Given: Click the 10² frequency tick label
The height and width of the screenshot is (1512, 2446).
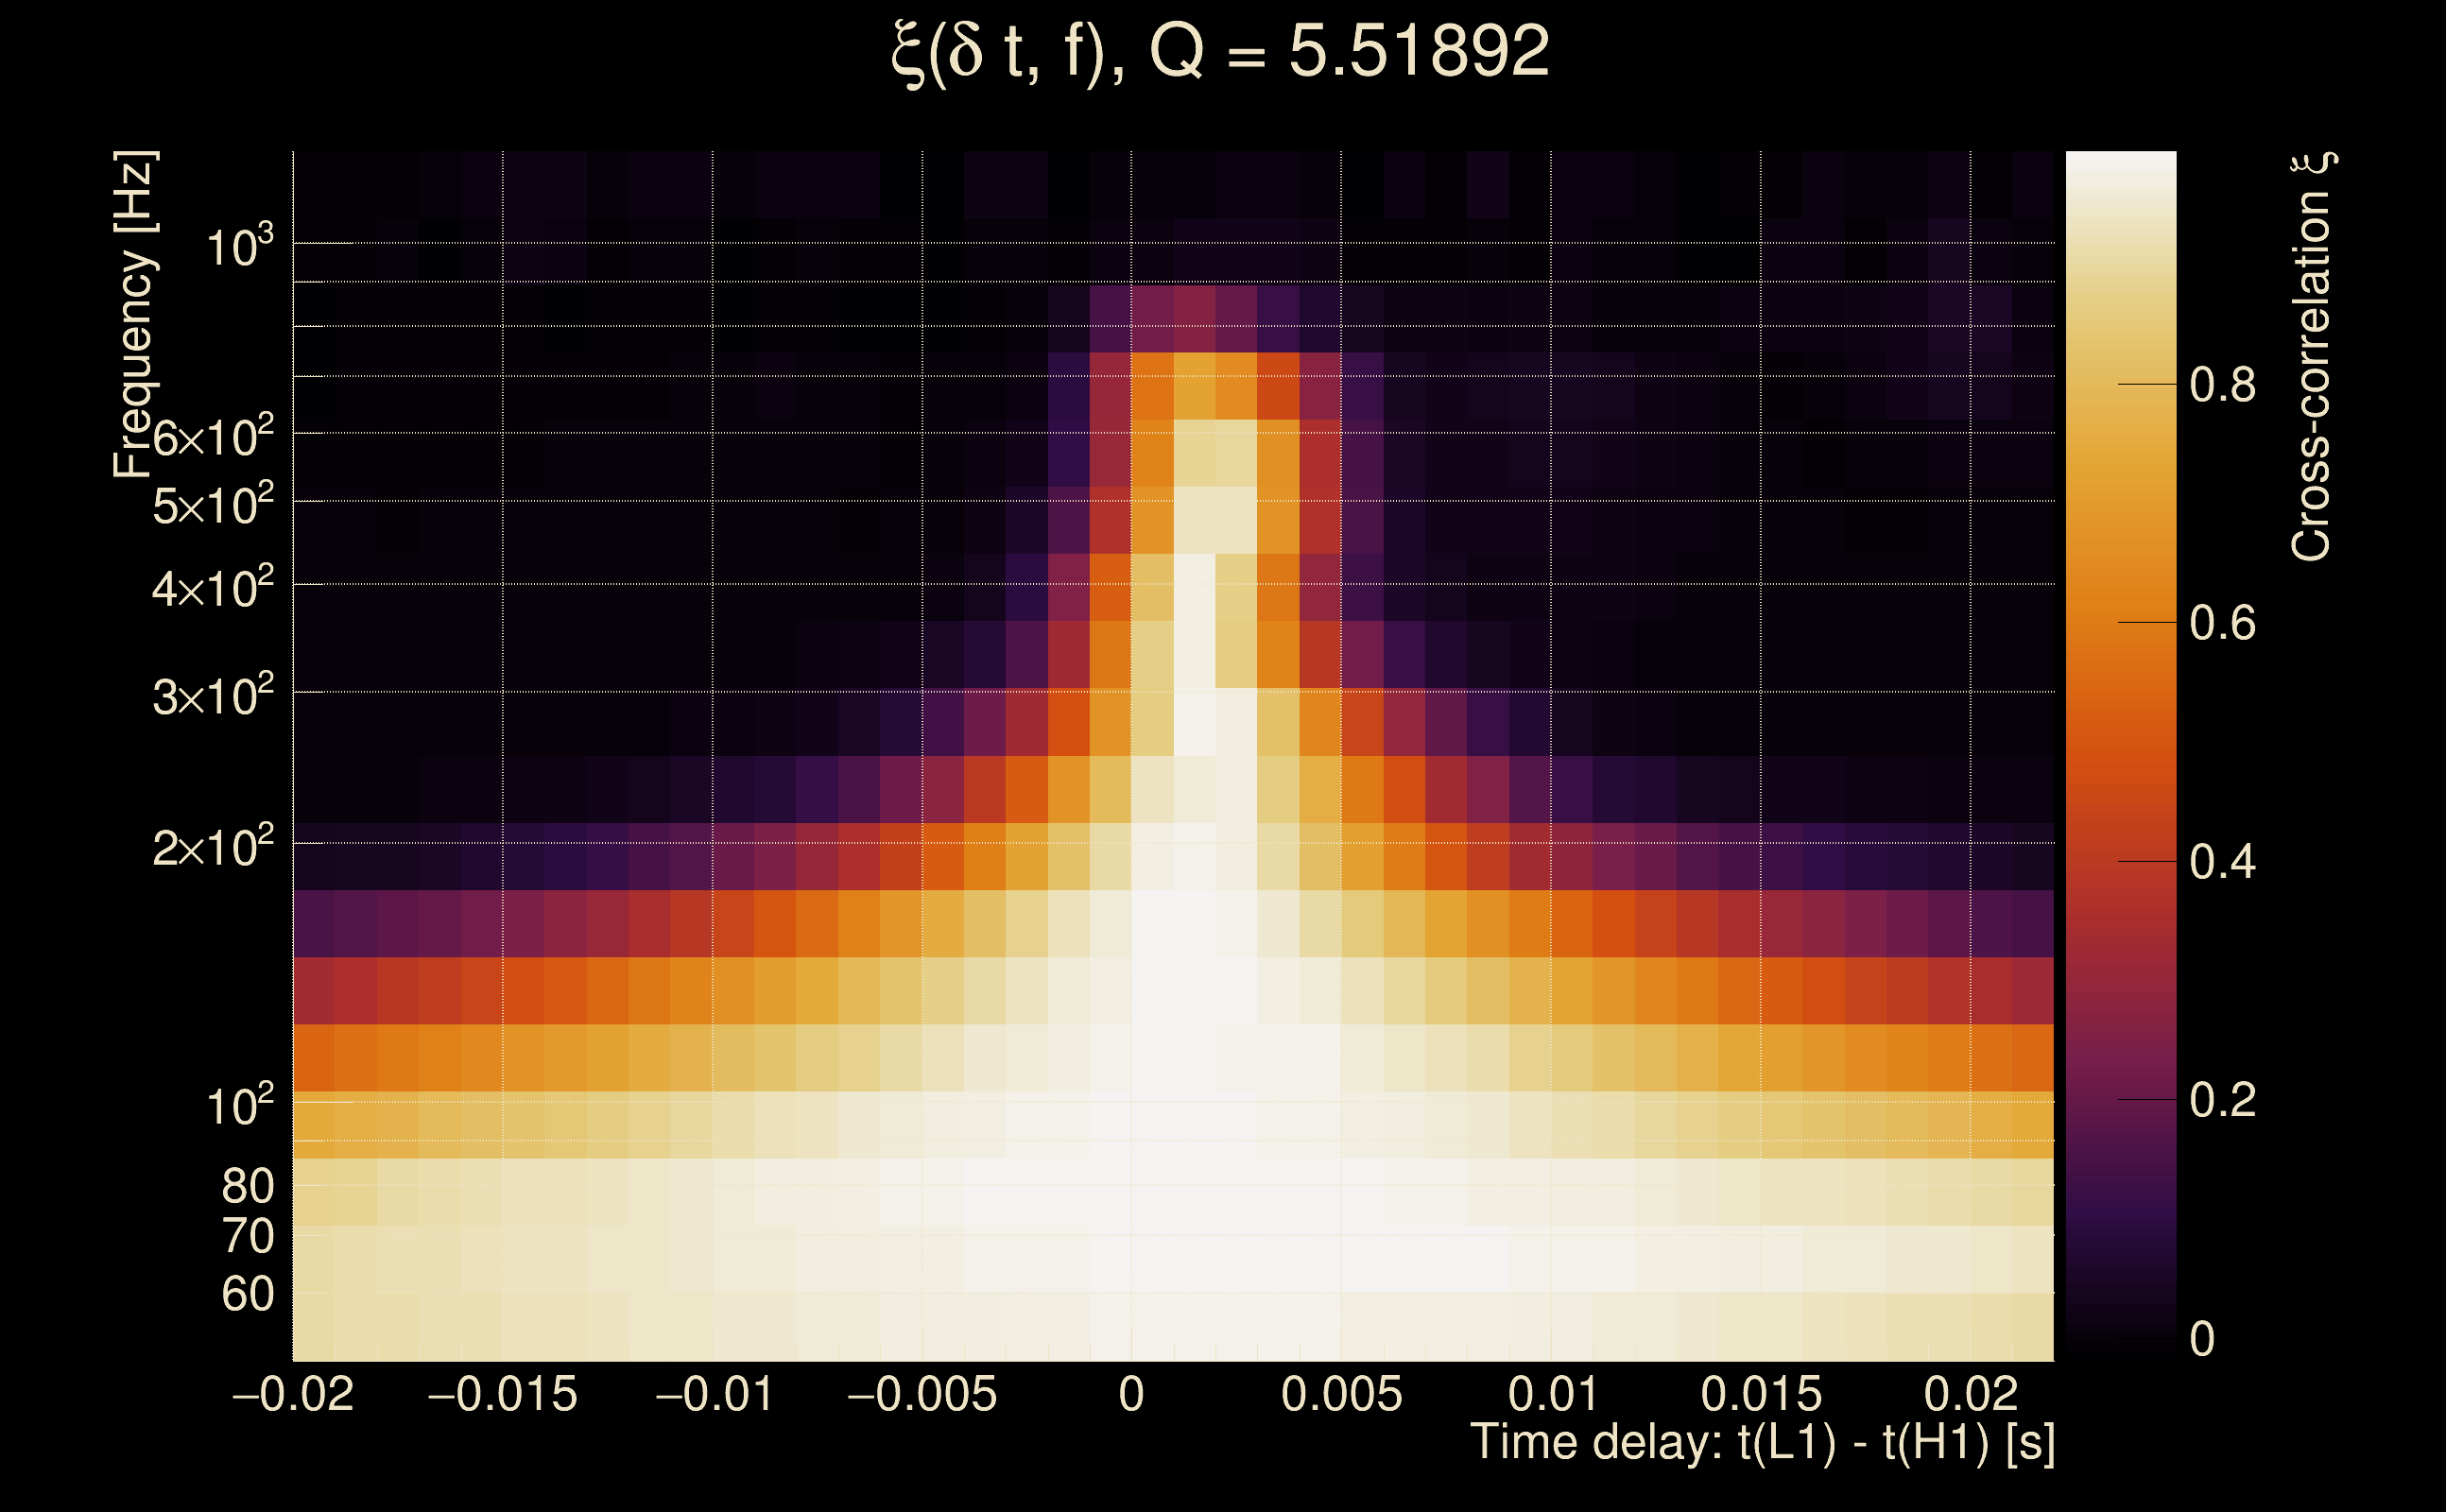Looking at the screenshot, I should 238,1106.
